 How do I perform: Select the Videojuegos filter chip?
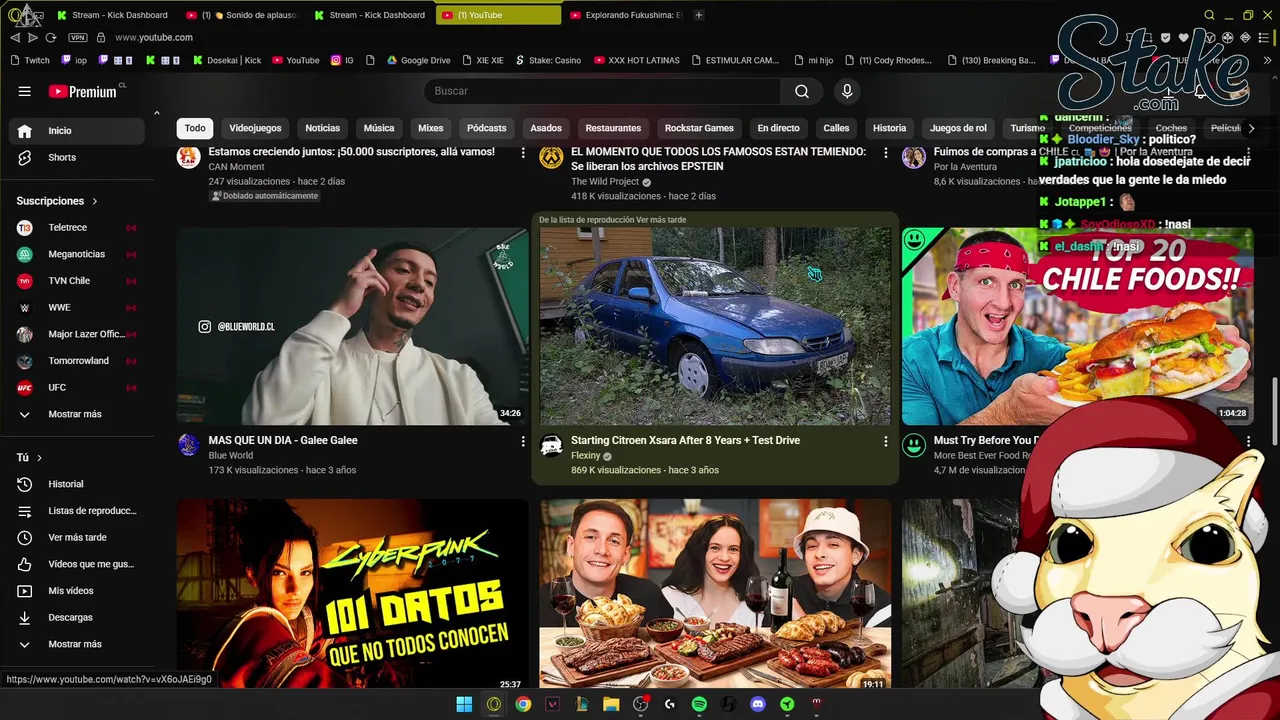pos(255,128)
